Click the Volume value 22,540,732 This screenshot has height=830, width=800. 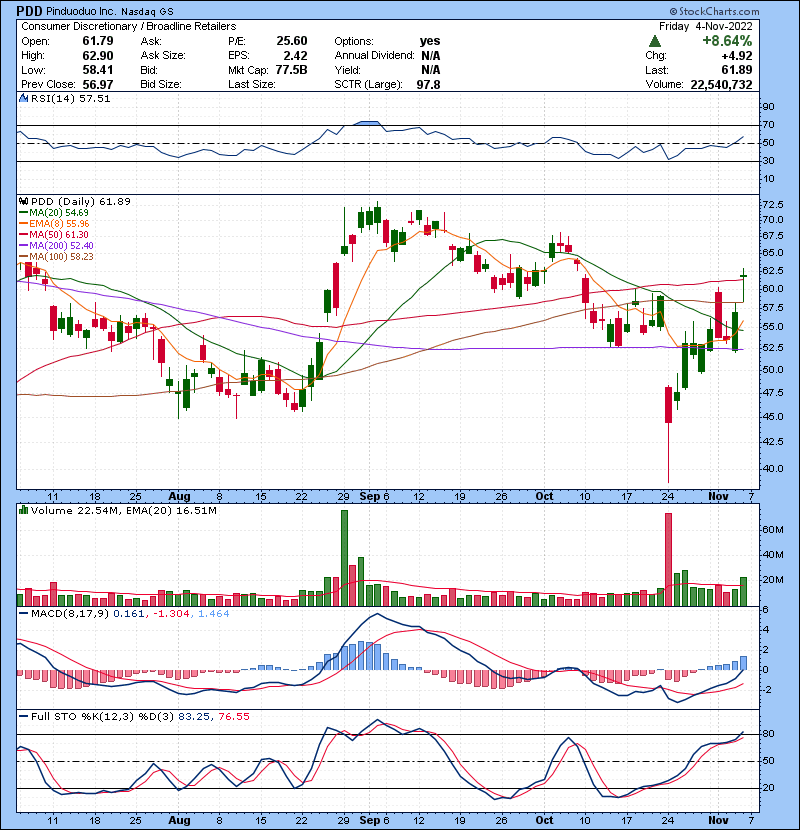[x=721, y=84]
